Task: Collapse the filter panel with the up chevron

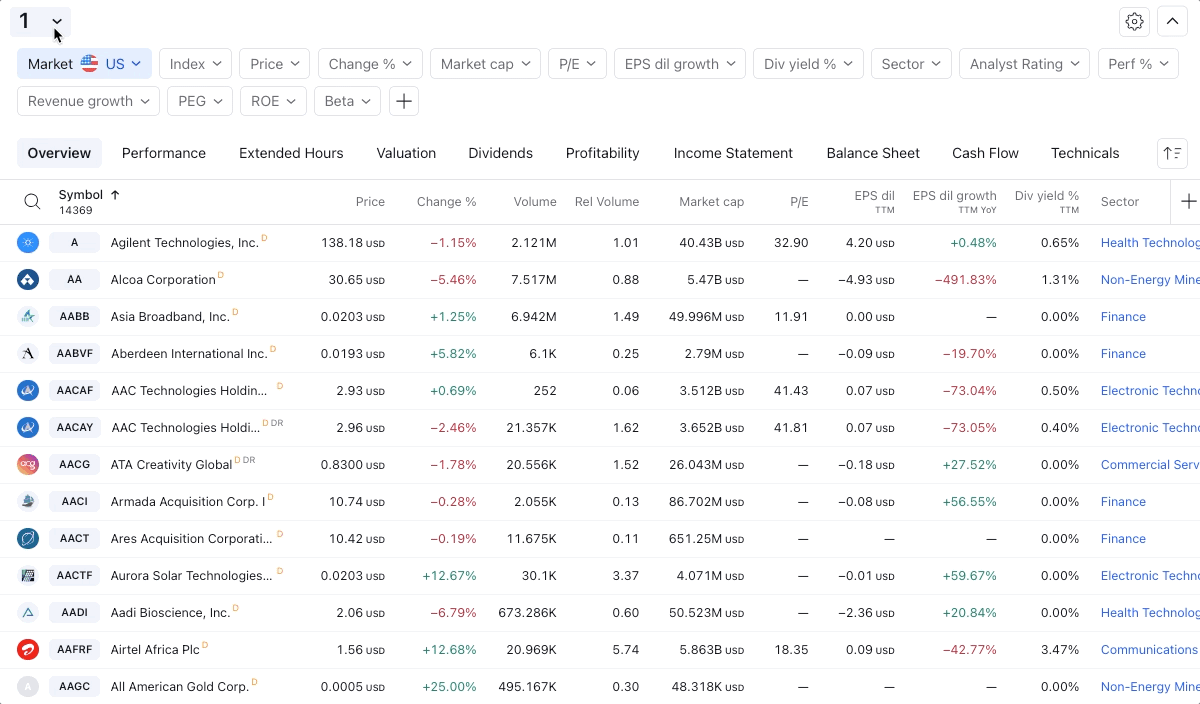Action: 1172,21
